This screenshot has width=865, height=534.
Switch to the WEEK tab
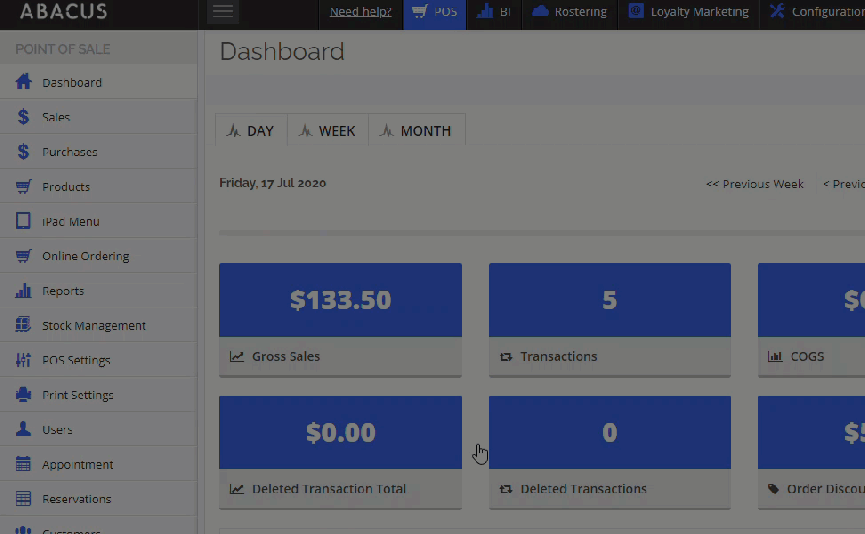coord(327,131)
